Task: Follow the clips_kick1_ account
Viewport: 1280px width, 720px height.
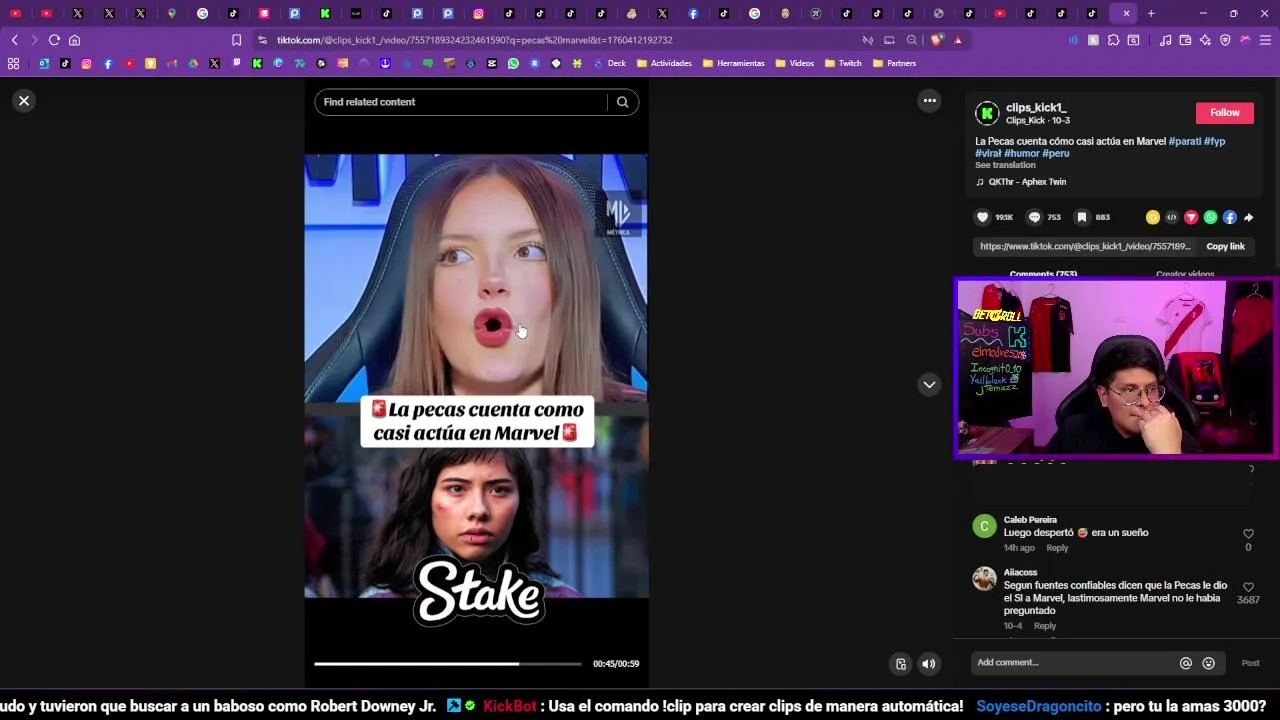Action: pos(1224,113)
